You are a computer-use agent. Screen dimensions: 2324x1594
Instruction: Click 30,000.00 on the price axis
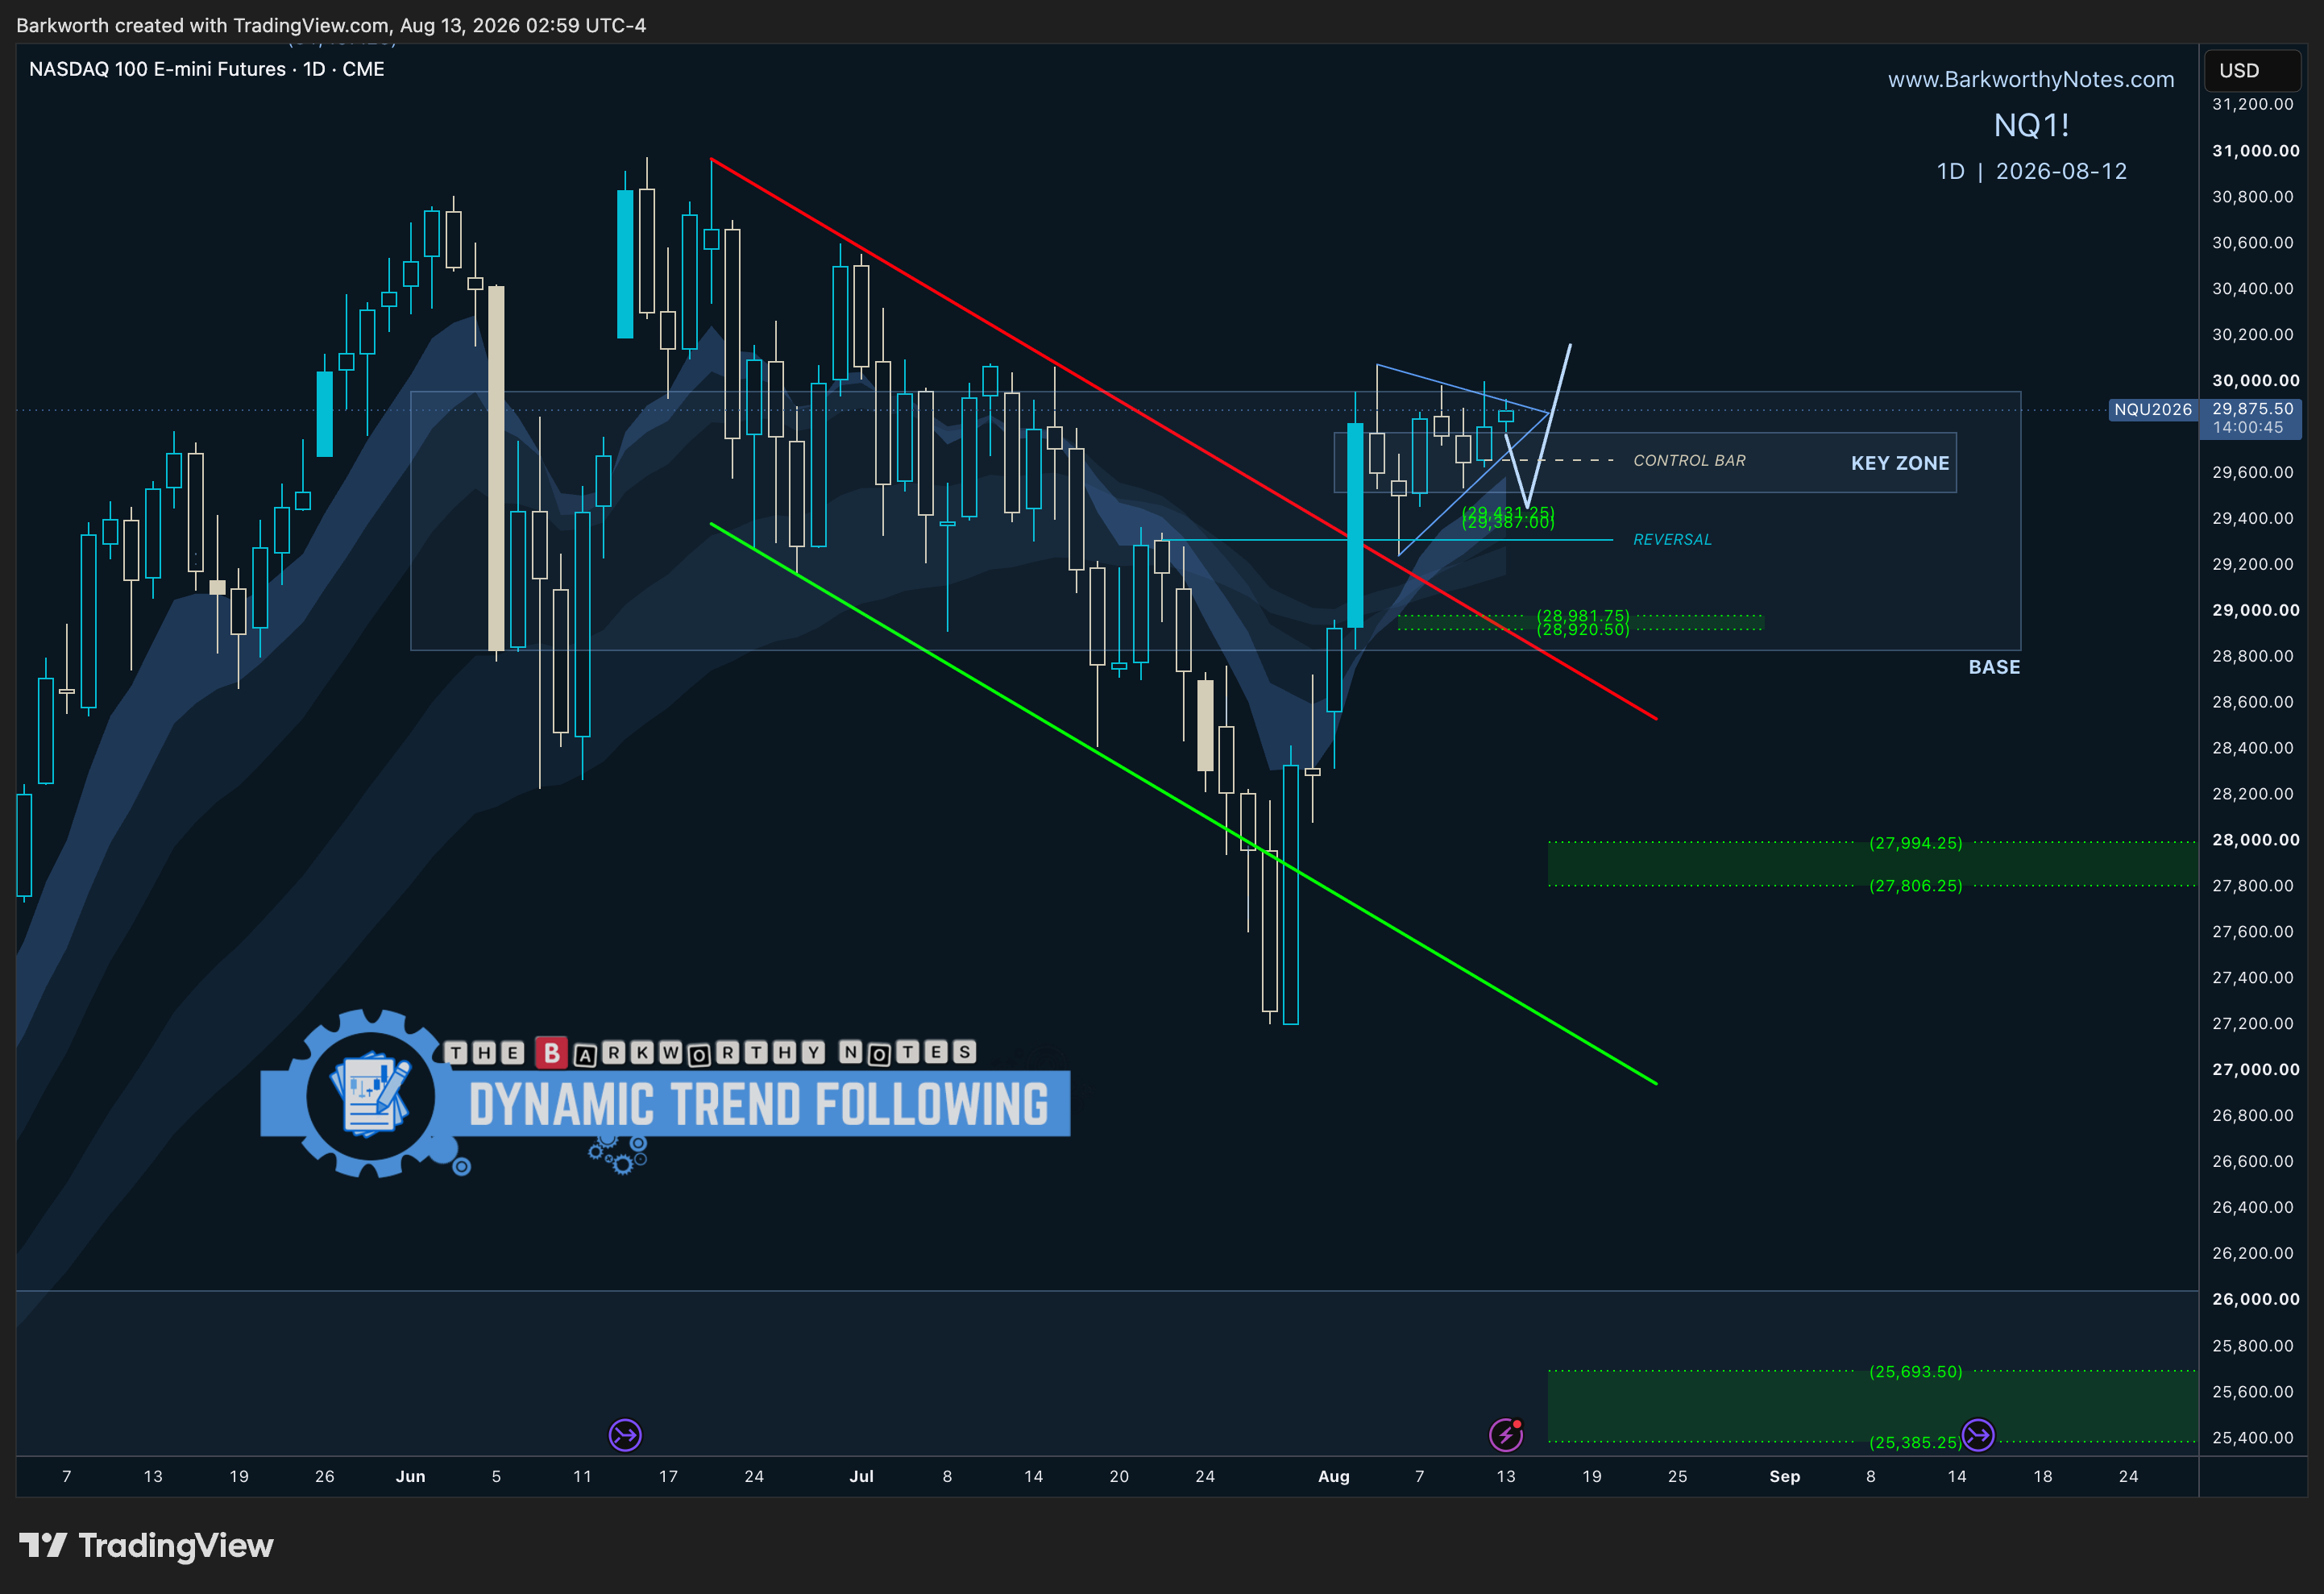[2255, 380]
